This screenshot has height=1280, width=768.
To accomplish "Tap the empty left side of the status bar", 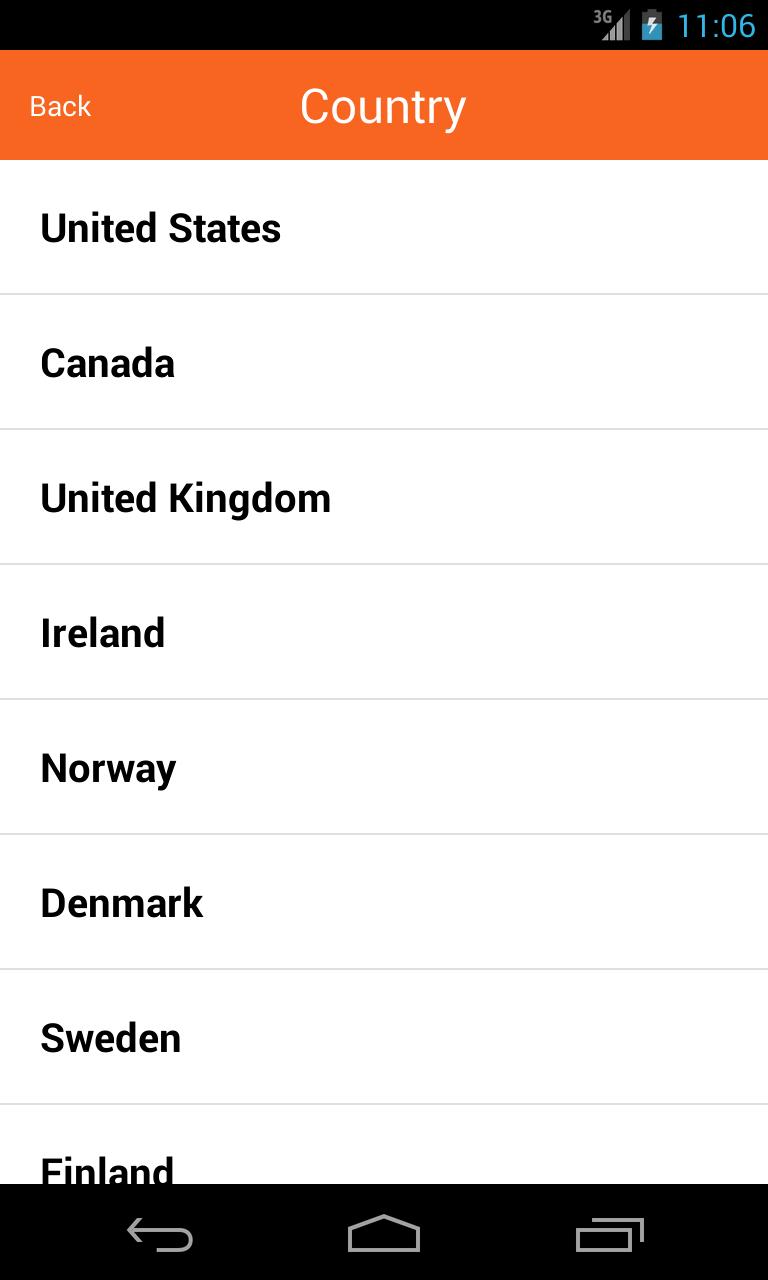I will pyautogui.click(x=250, y=25).
